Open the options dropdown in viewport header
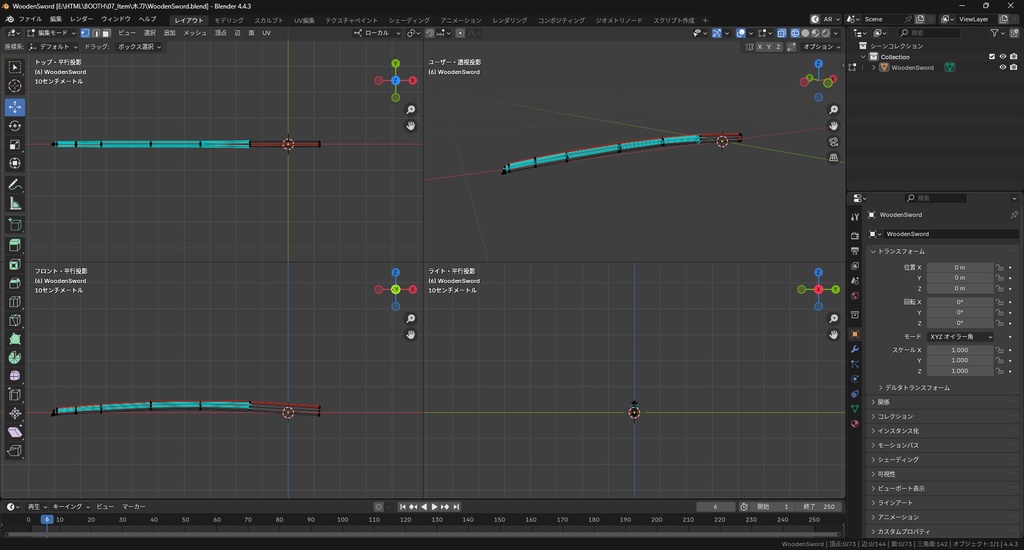This screenshot has width=1024, height=550. [x=822, y=47]
